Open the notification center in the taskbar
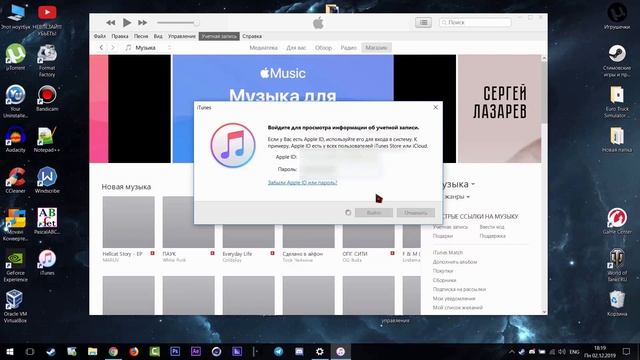 coord(627,351)
